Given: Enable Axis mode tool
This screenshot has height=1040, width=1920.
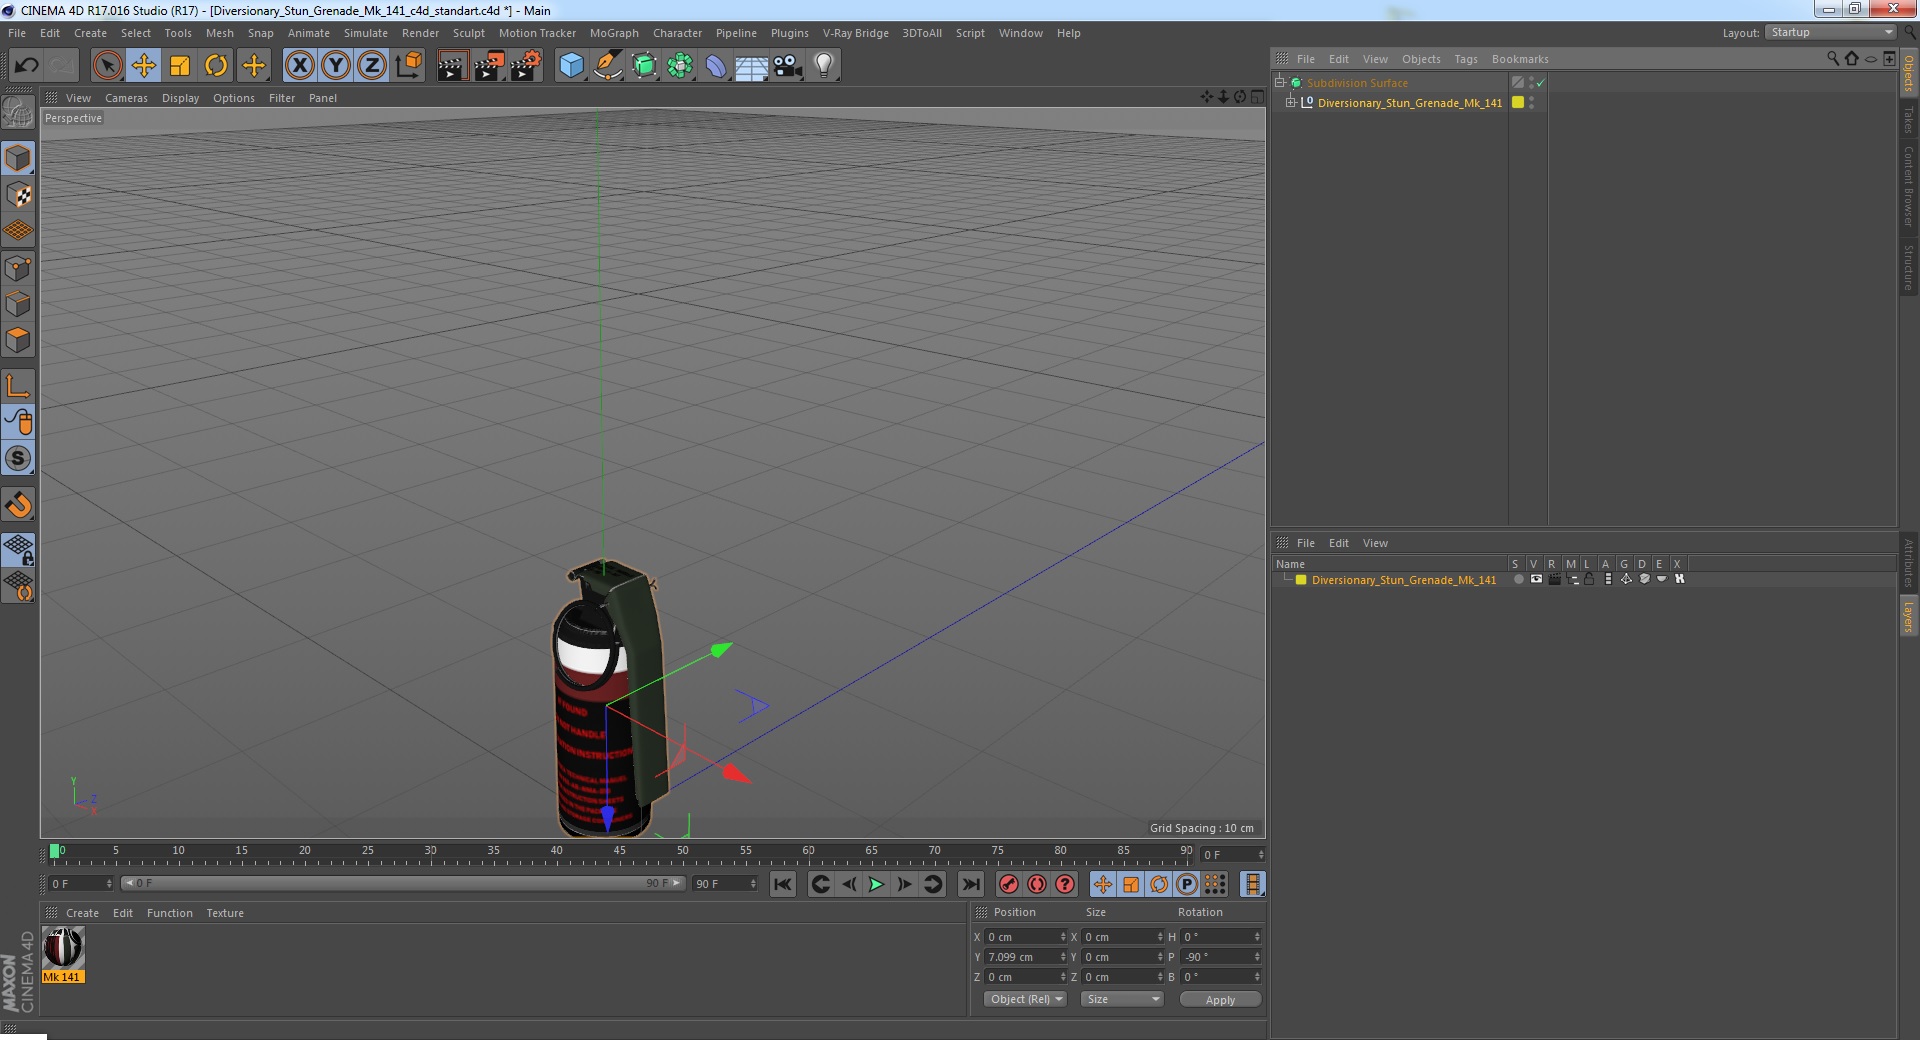Looking at the screenshot, I should coord(18,386).
